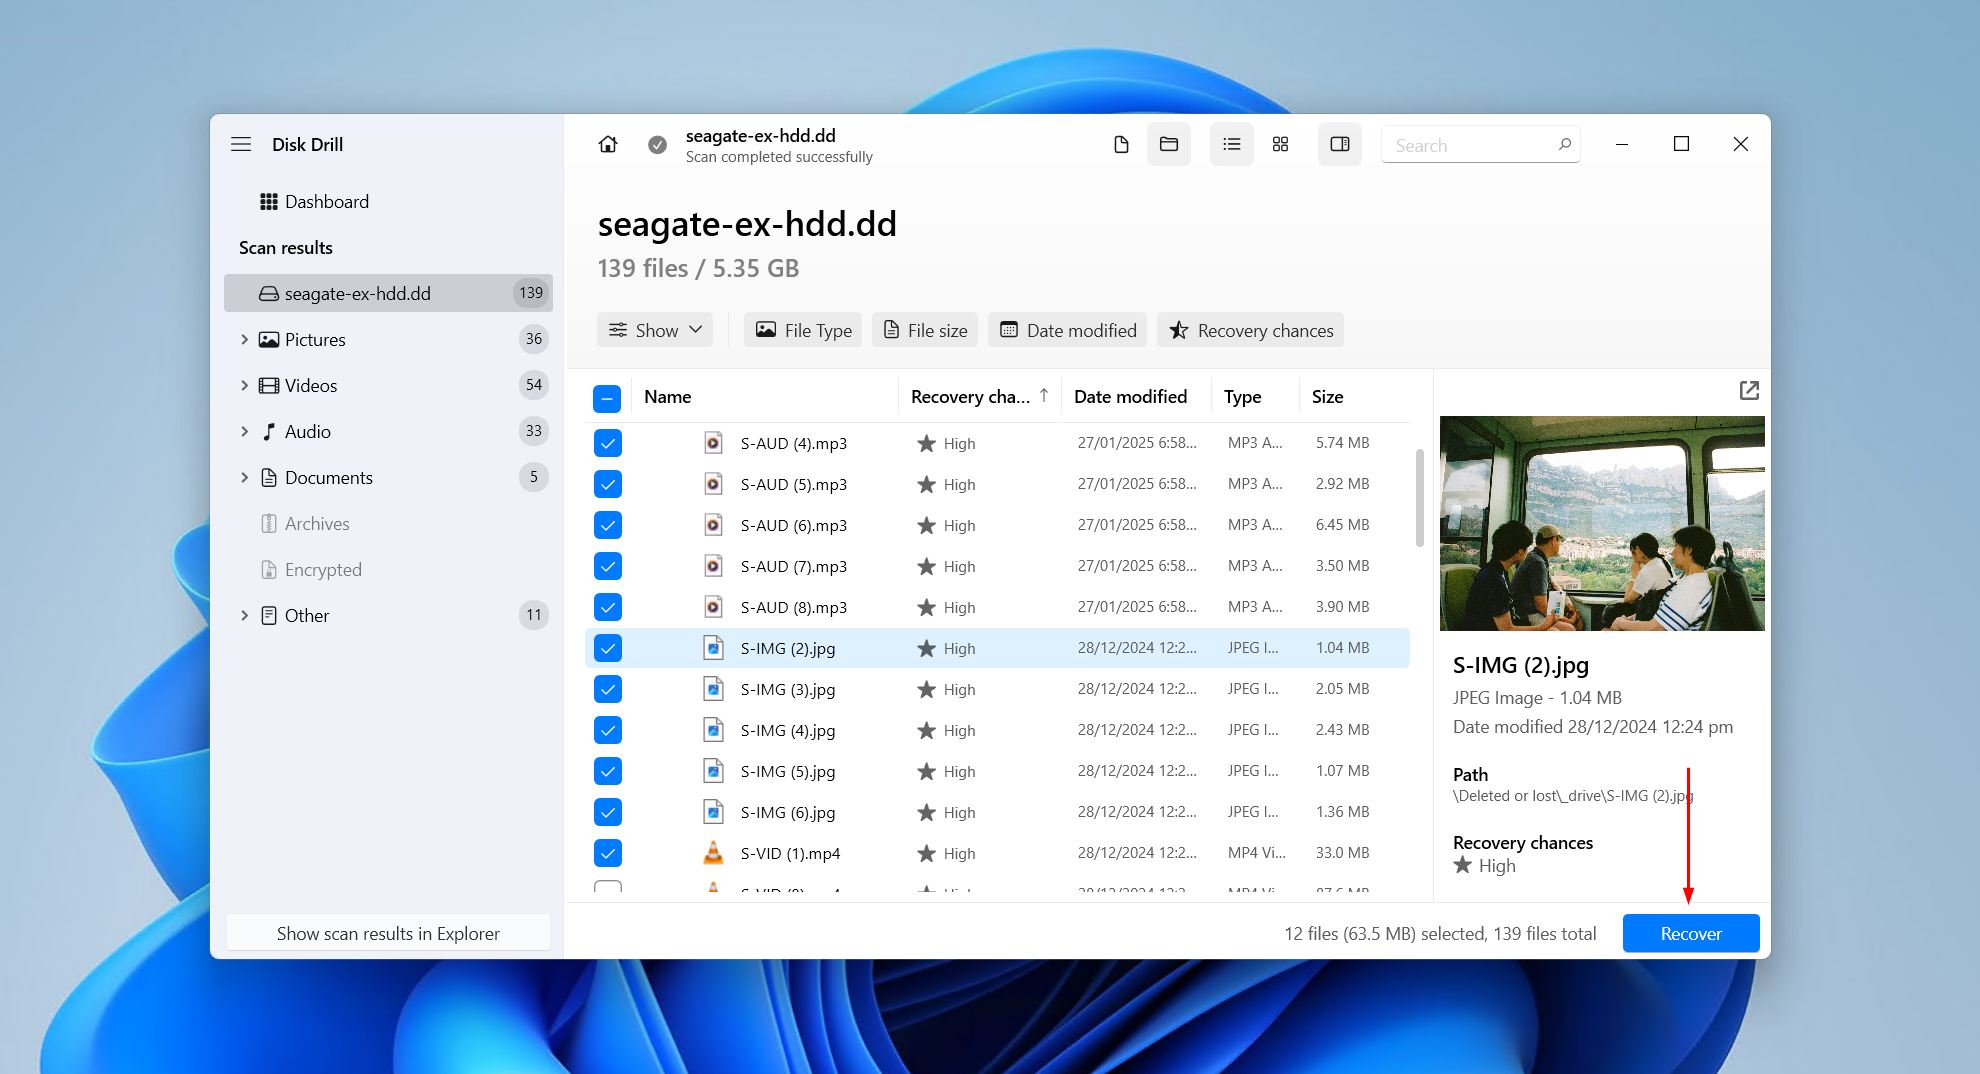
Task: Click the Audio note icon
Action: point(269,432)
